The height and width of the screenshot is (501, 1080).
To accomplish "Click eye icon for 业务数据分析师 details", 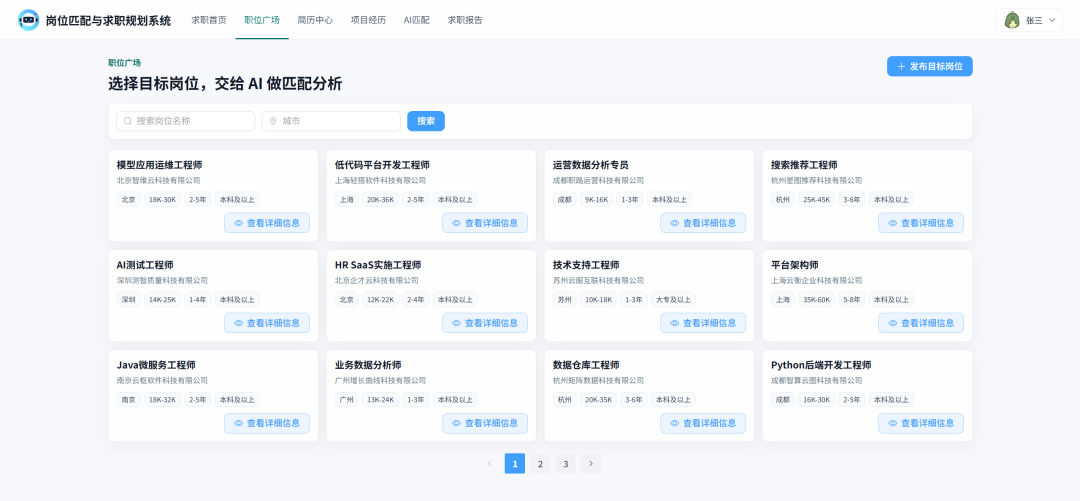I will (x=457, y=423).
